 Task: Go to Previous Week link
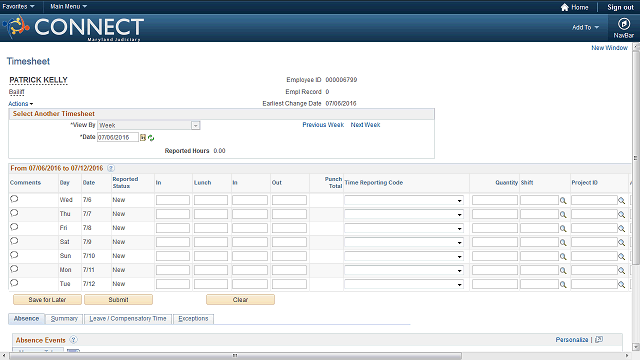click(323, 125)
